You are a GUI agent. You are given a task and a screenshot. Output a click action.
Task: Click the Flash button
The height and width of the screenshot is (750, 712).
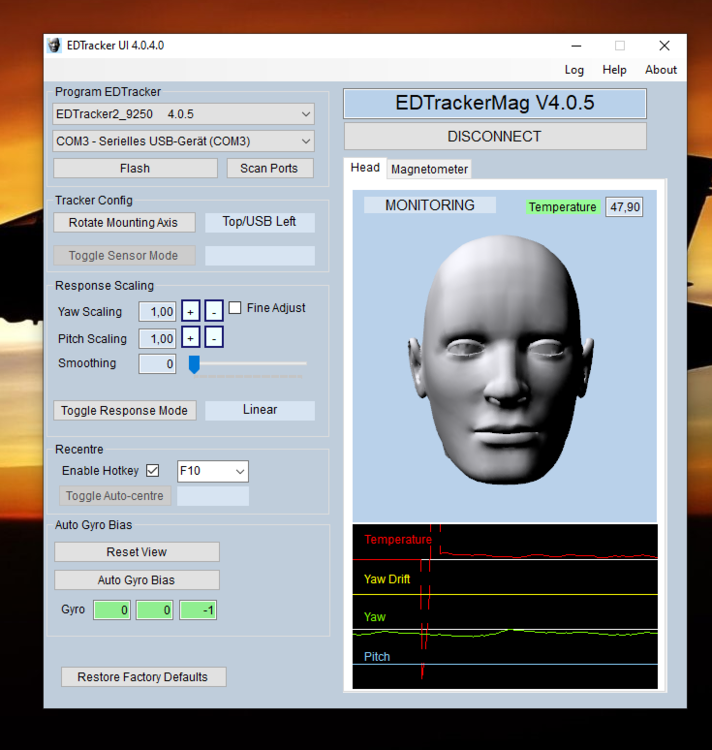[135, 168]
